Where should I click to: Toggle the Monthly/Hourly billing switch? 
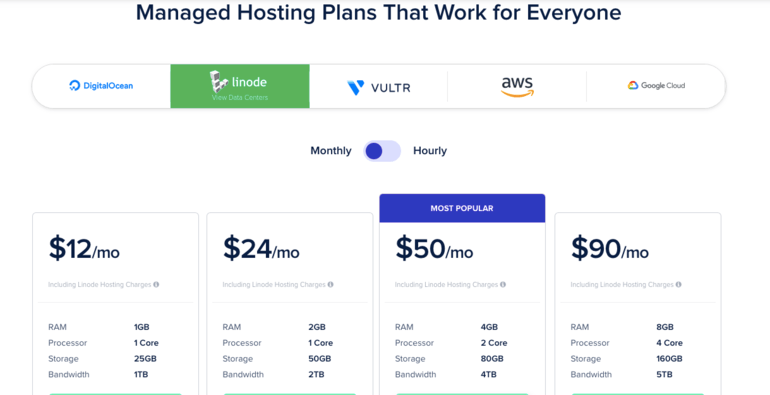[382, 151]
